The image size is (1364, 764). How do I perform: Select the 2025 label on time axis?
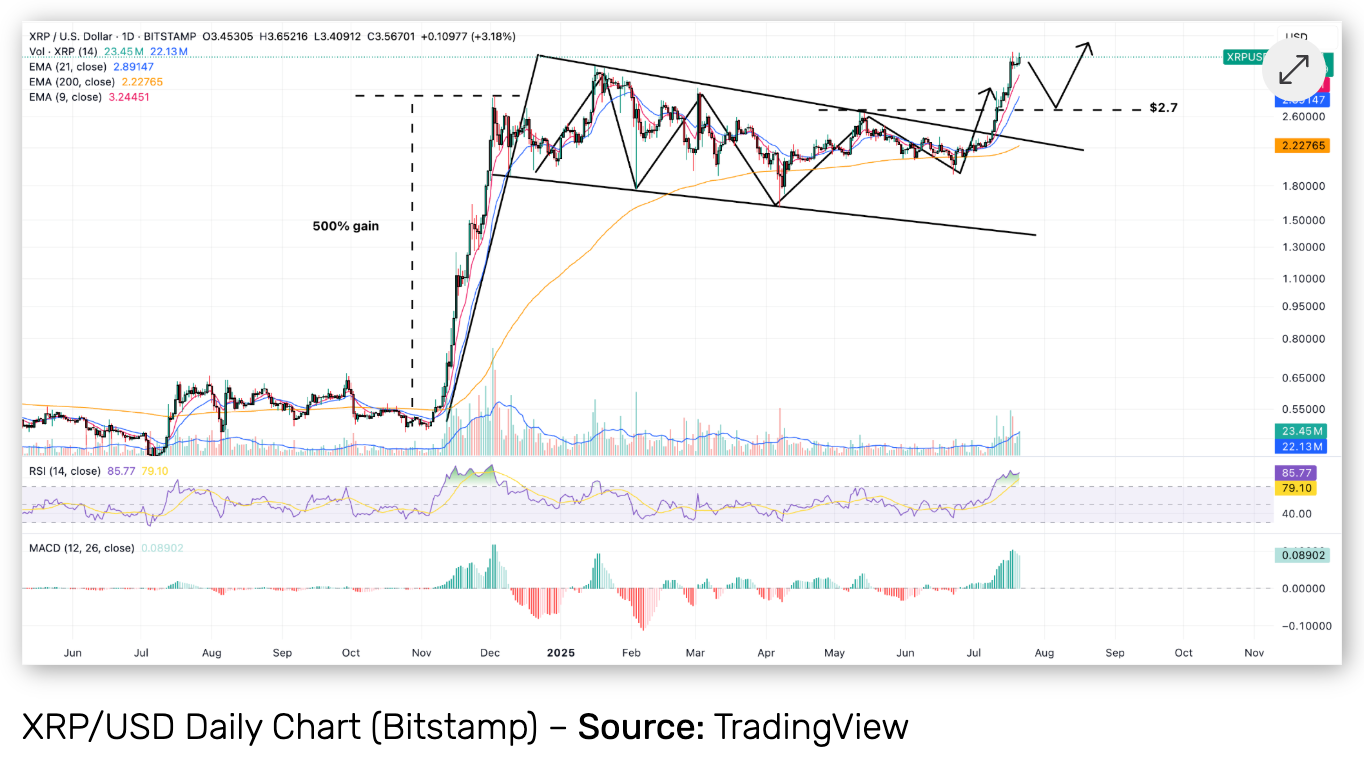click(561, 652)
